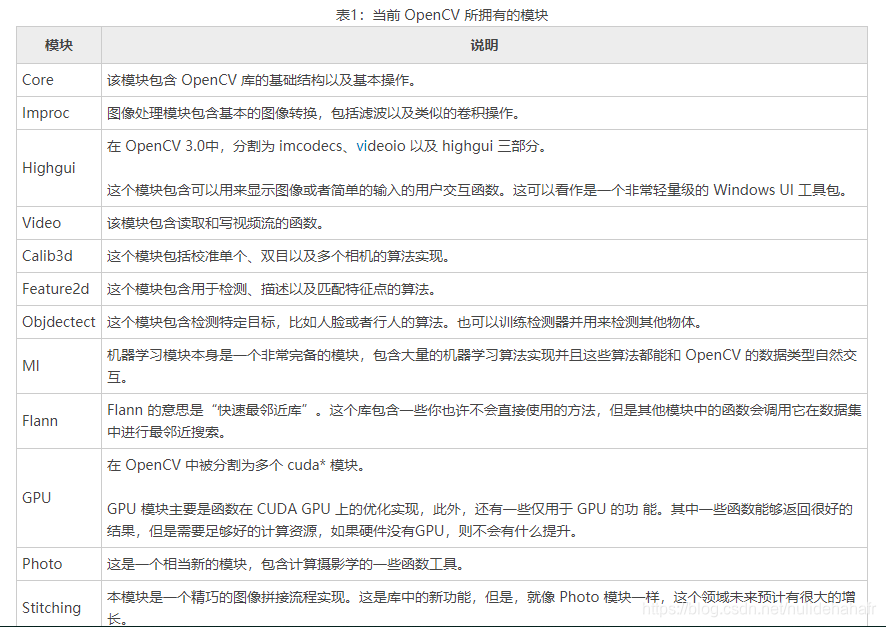The width and height of the screenshot is (886, 627).
Task: Click the sentence mentioning Windows UI 工具包
Action: coord(478,190)
